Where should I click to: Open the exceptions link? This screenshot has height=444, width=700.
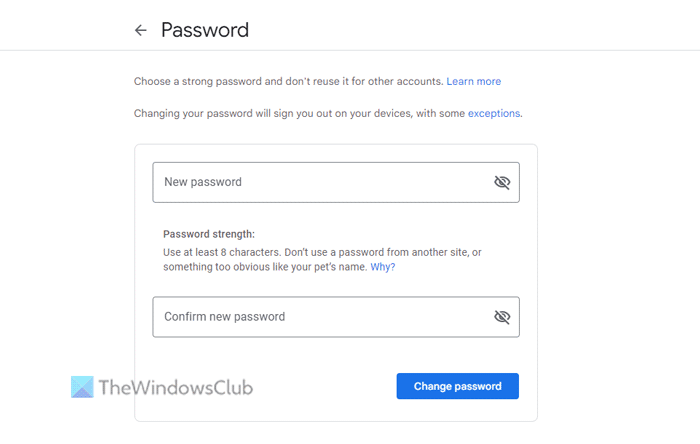[x=494, y=114]
